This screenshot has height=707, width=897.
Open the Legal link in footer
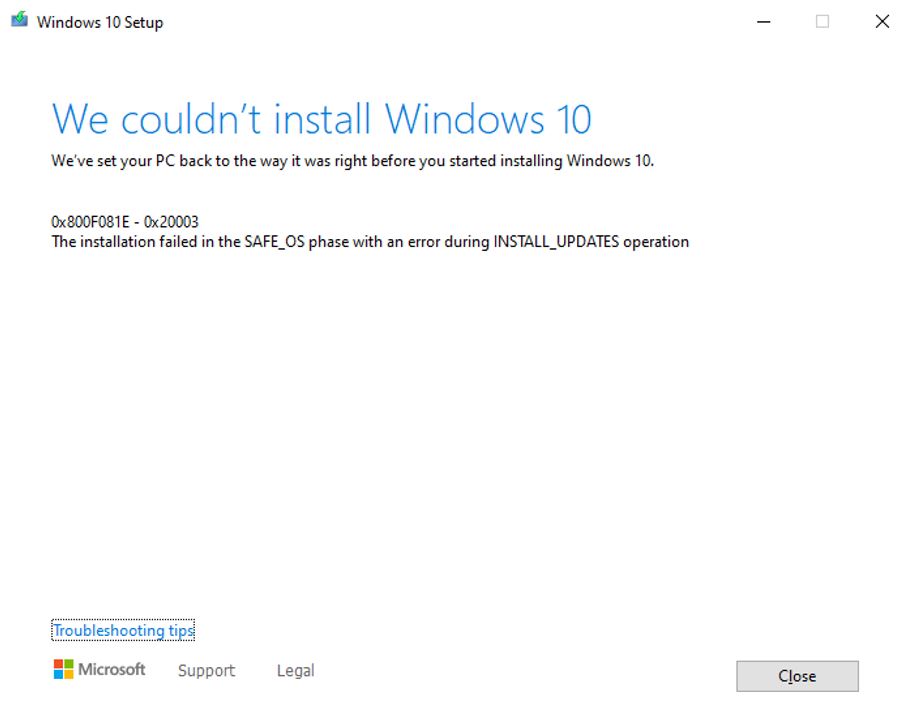[x=296, y=670]
